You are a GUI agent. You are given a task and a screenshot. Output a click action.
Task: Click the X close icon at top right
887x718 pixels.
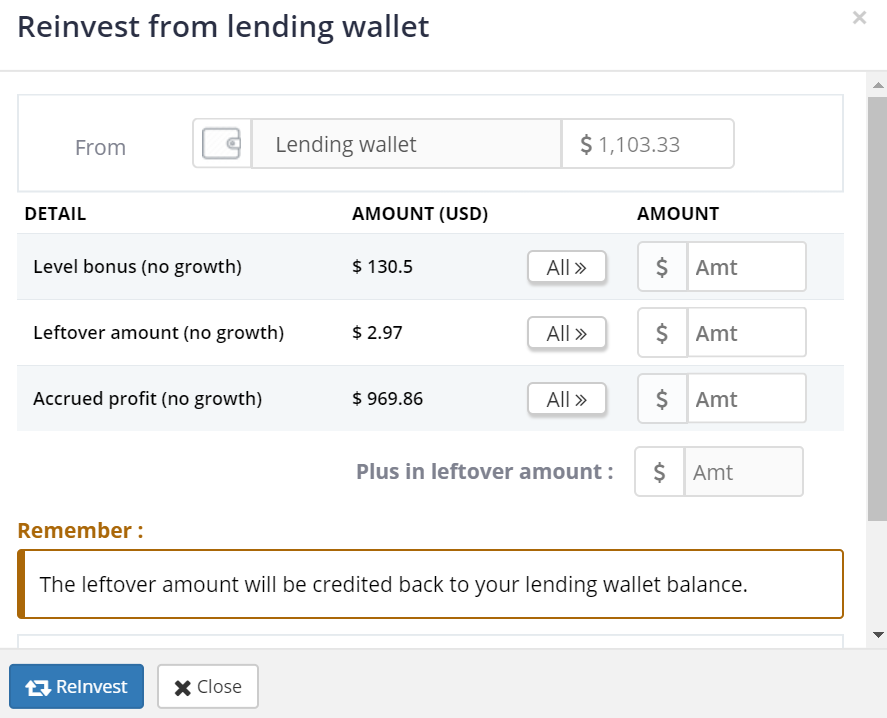859,18
